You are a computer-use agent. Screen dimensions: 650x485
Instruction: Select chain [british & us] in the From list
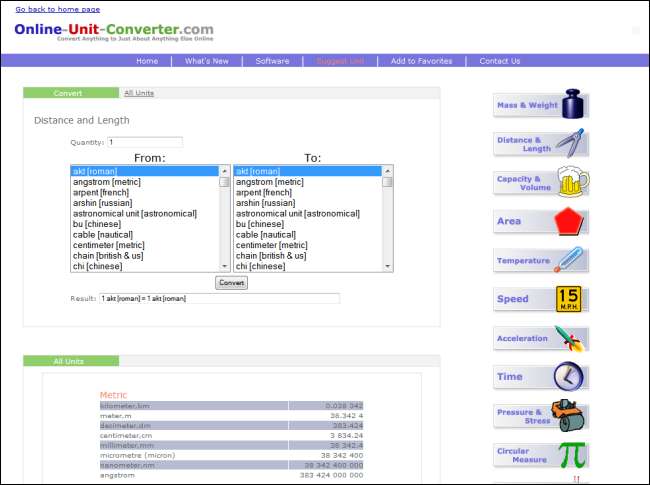(145, 256)
